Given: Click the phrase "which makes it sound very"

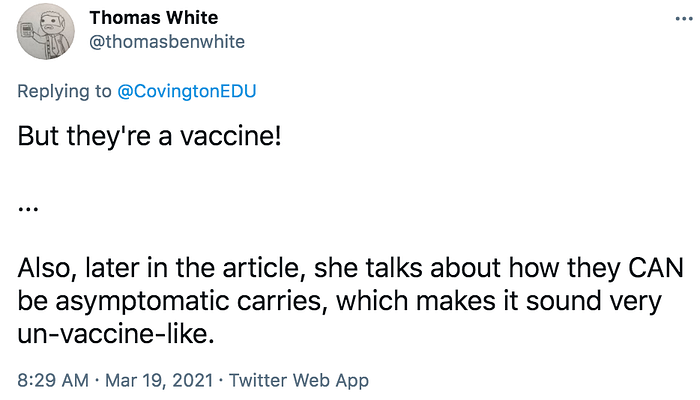Looking at the screenshot, I should [498, 302].
